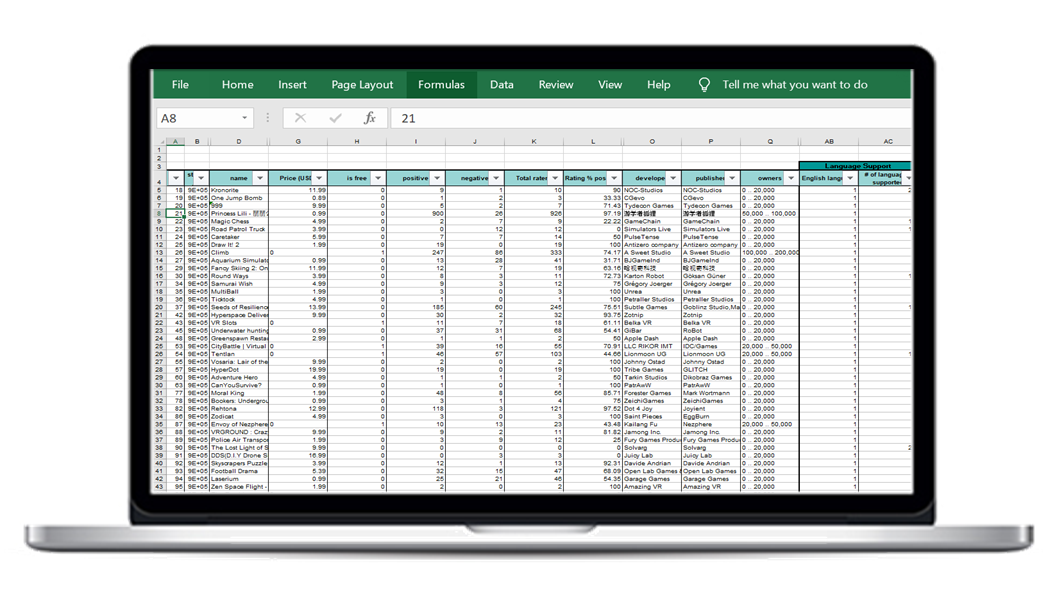Switch to the Page Layout tab
Viewport: 1049px width, 593px height.
[362, 84]
